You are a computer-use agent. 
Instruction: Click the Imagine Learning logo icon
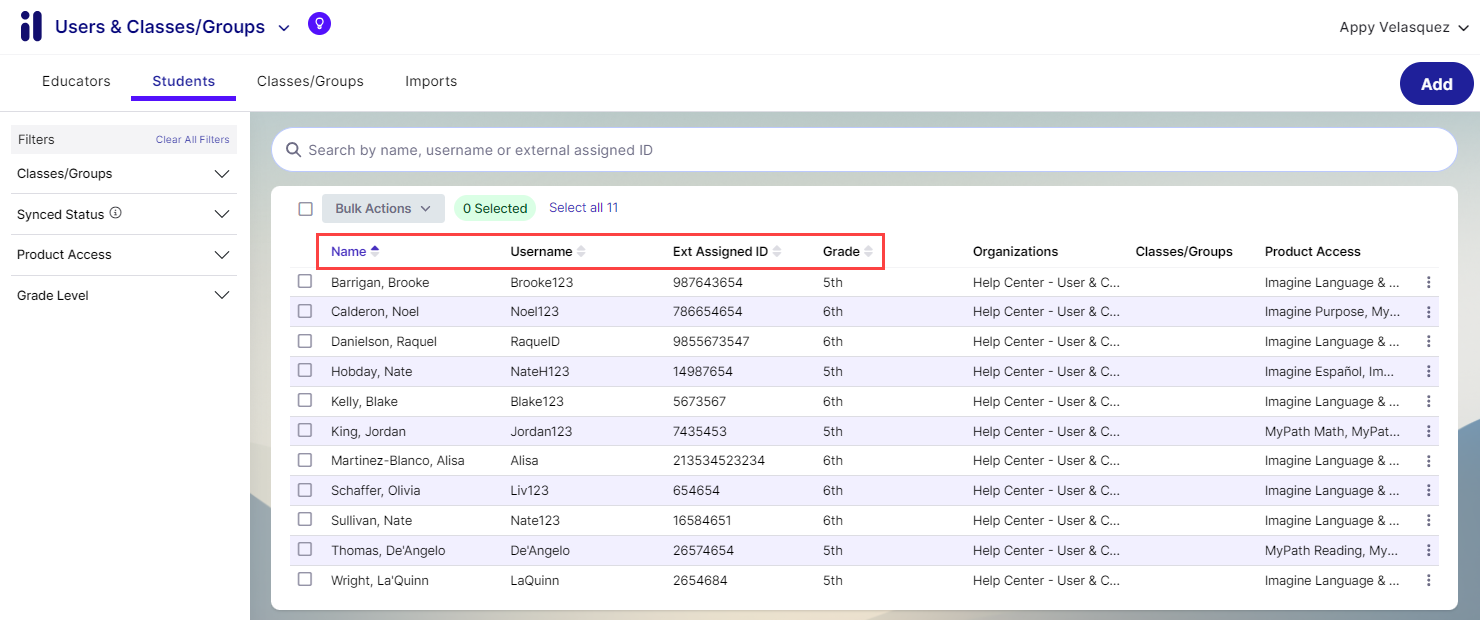31,26
